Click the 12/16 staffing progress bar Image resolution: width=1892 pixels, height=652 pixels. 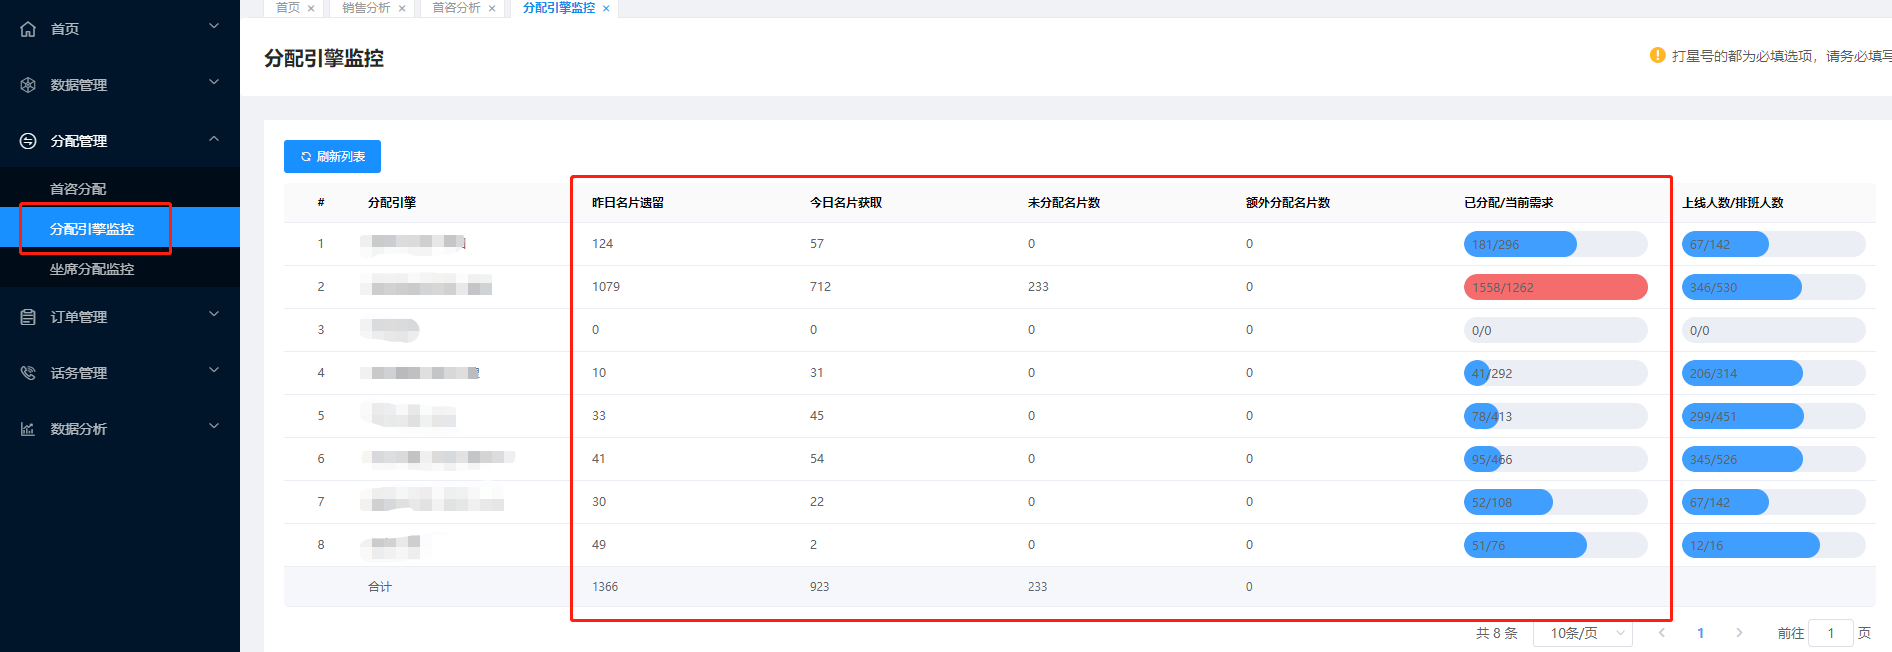coord(1773,545)
